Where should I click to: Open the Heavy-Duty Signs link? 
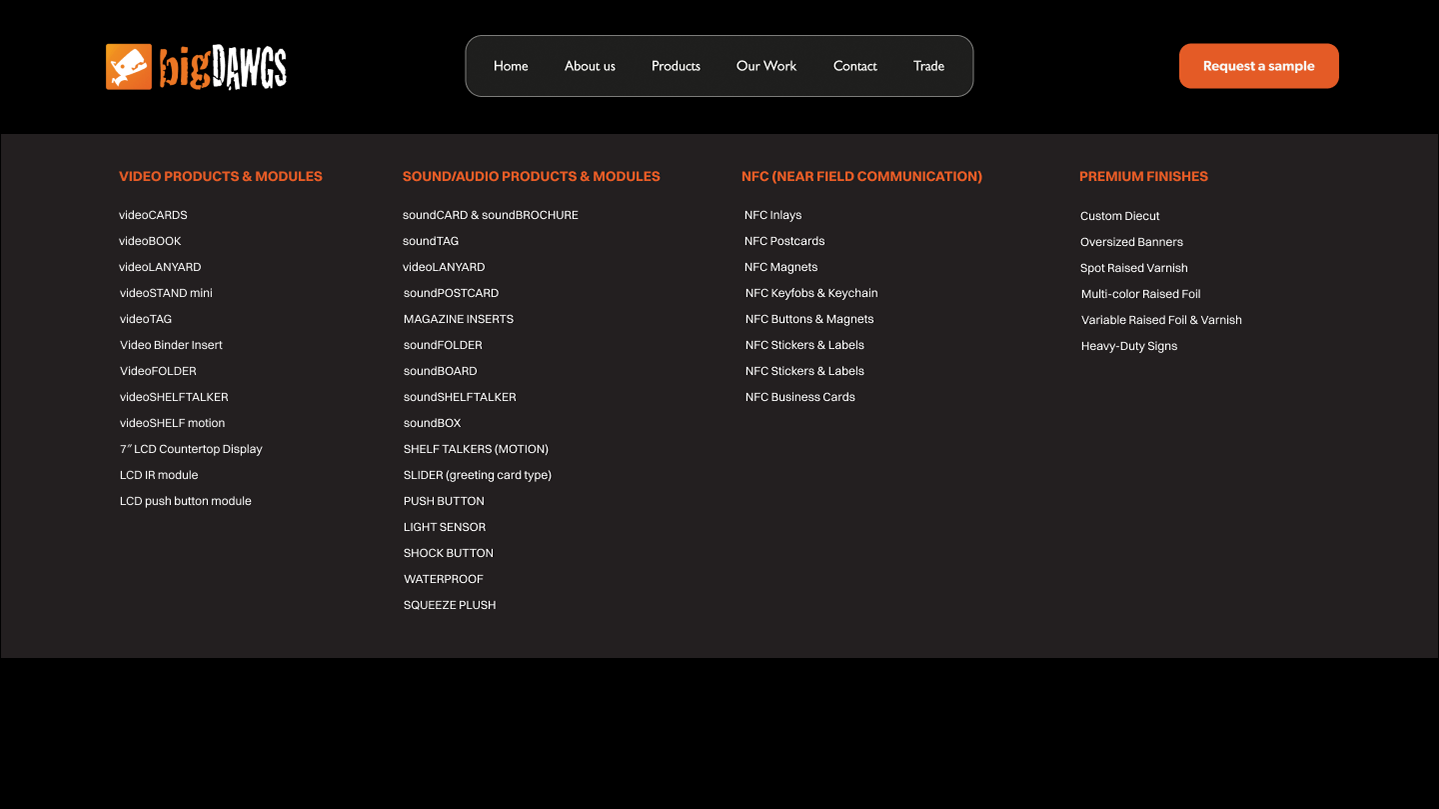pos(1129,346)
